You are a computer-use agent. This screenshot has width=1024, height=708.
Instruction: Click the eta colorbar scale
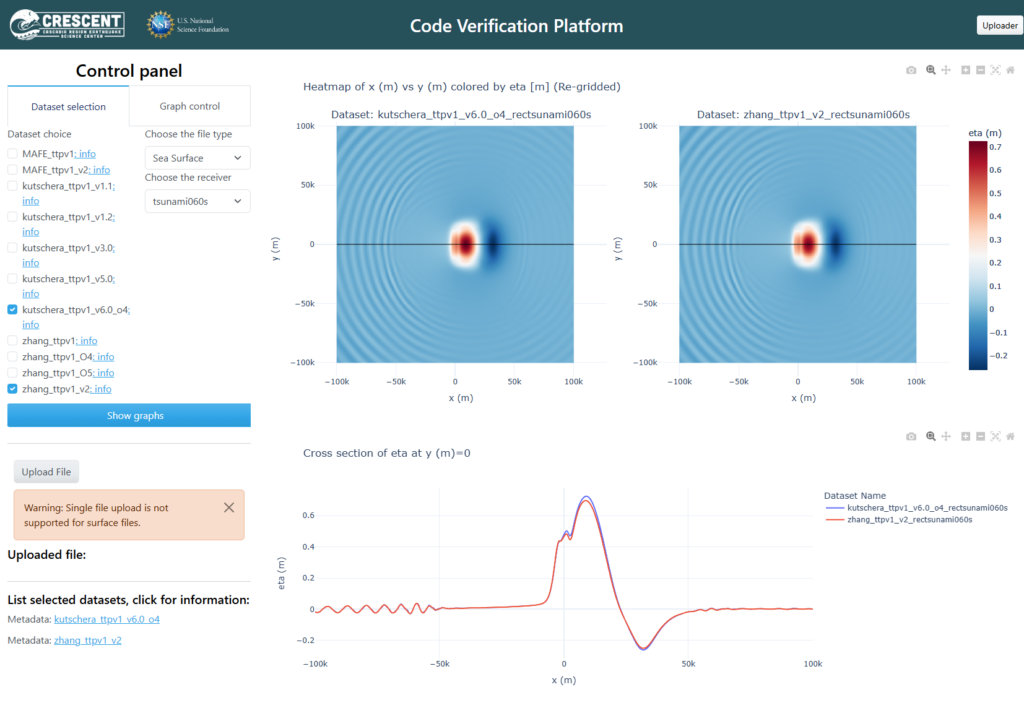coord(978,255)
